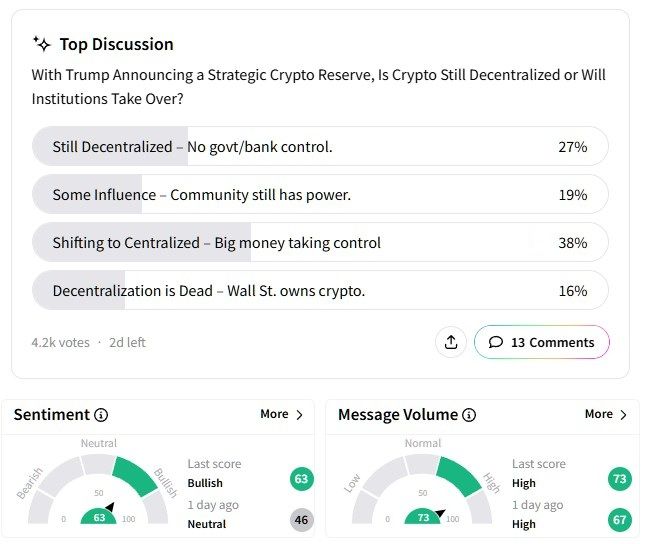Image resolution: width=647 pixels, height=544 pixels.
Task: Click the green 73 volume score badge
Action: point(620,479)
